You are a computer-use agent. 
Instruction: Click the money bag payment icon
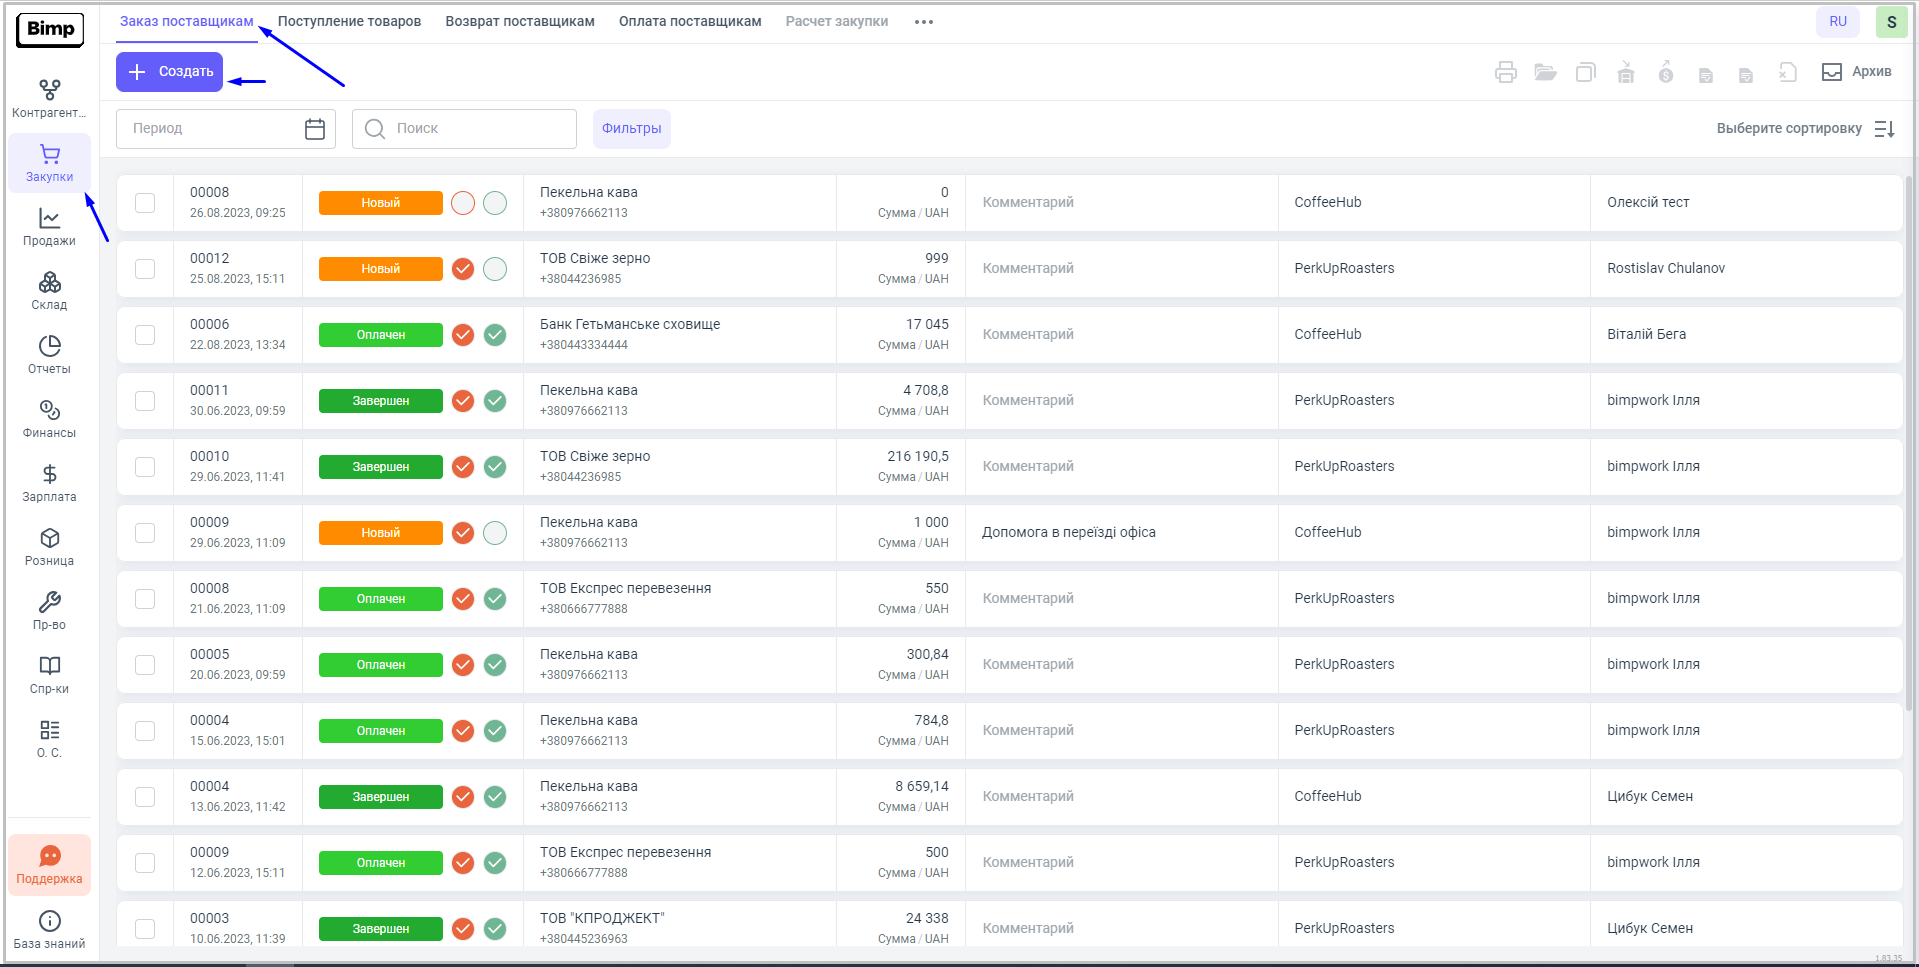1665,72
